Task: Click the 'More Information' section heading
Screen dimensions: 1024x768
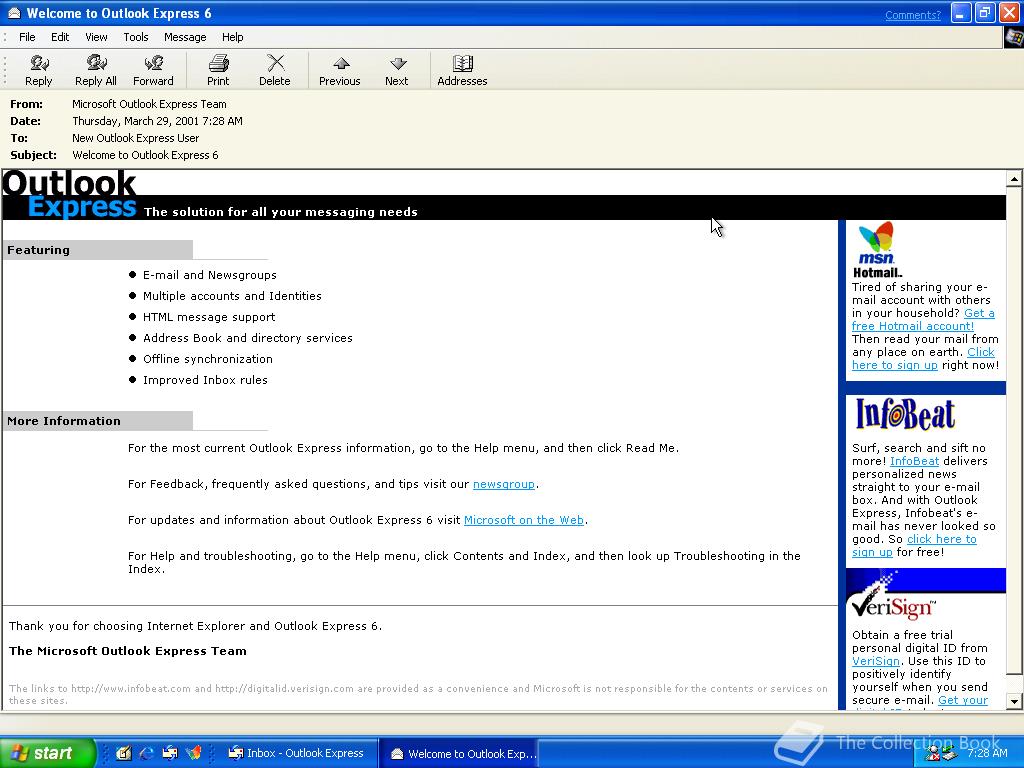Action: pyautogui.click(x=63, y=421)
